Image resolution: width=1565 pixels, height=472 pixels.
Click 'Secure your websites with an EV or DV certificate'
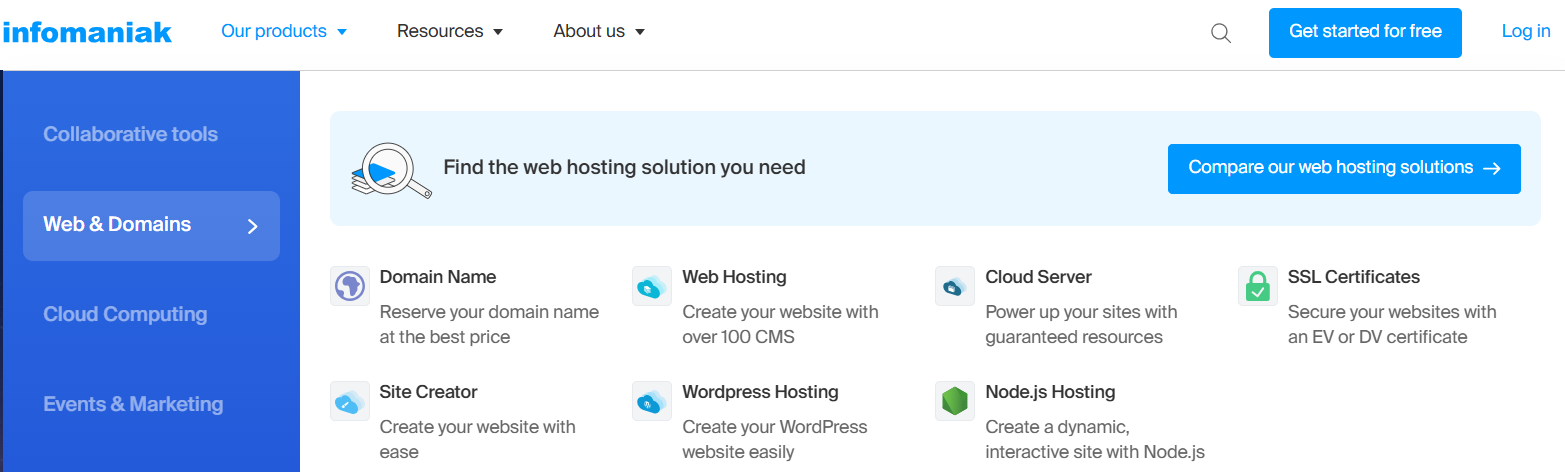point(1392,325)
